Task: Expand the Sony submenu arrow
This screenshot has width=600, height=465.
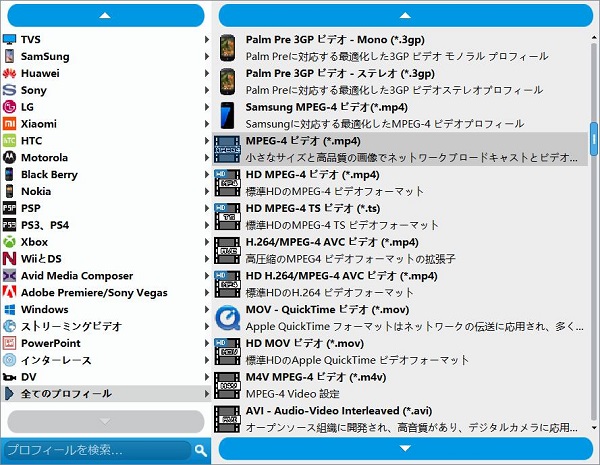Action: (206, 90)
